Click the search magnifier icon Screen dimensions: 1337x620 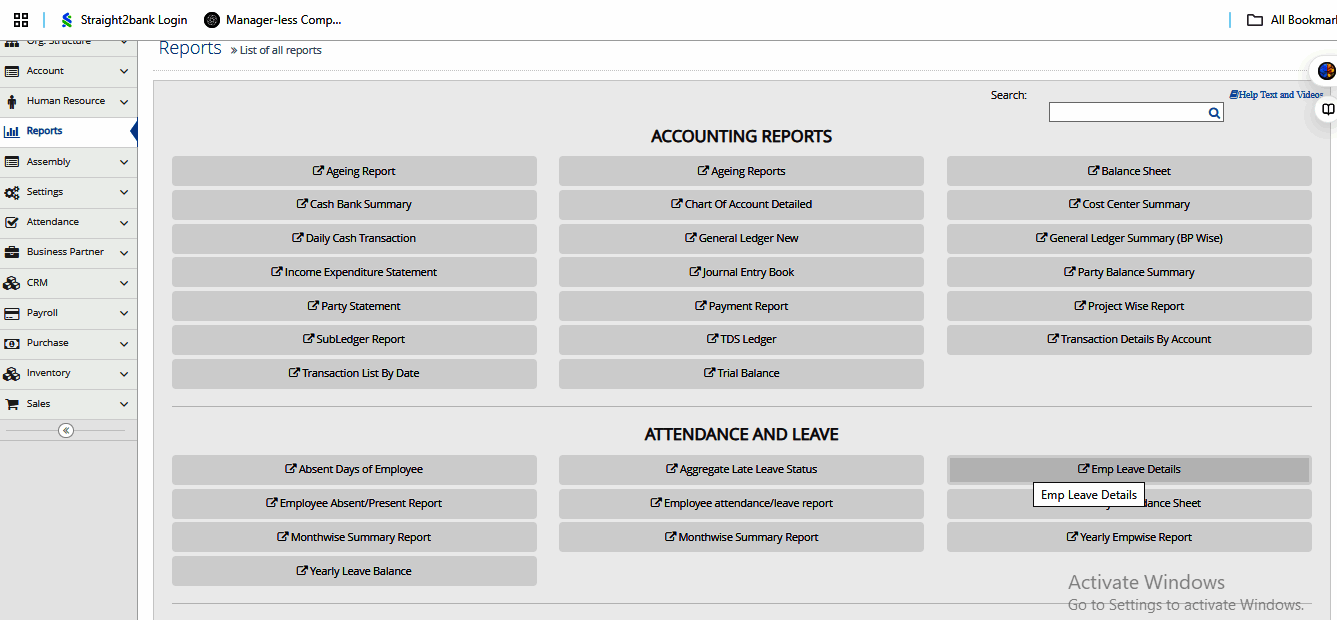1214,113
